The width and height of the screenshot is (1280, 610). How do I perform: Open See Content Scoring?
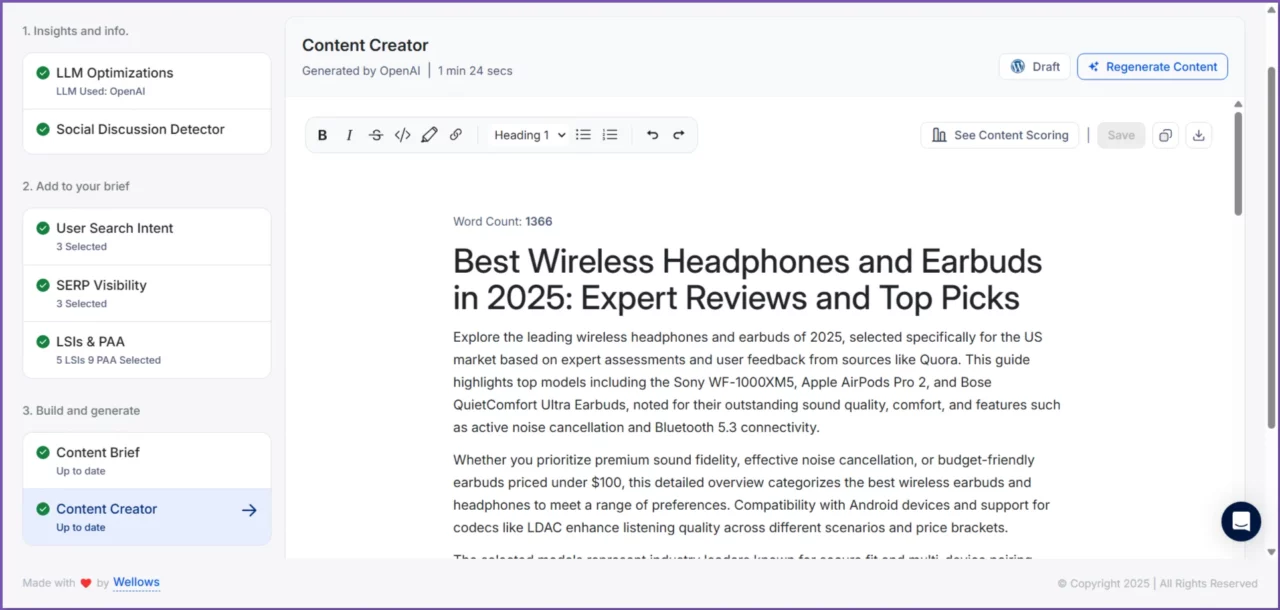[1000, 135]
